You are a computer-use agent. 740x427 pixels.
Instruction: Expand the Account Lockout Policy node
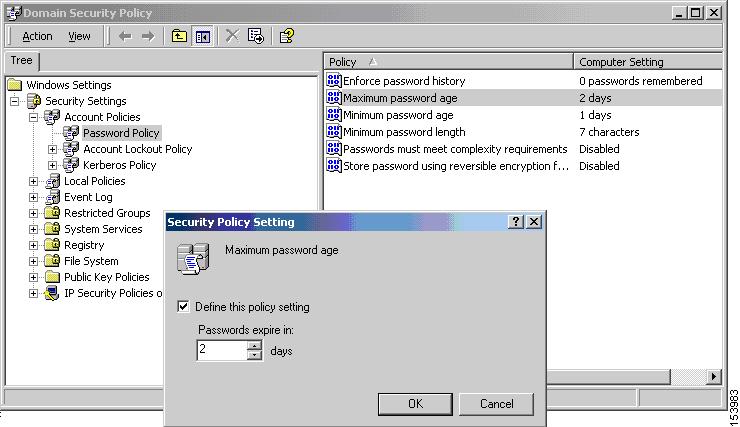[x=52, y=149]
